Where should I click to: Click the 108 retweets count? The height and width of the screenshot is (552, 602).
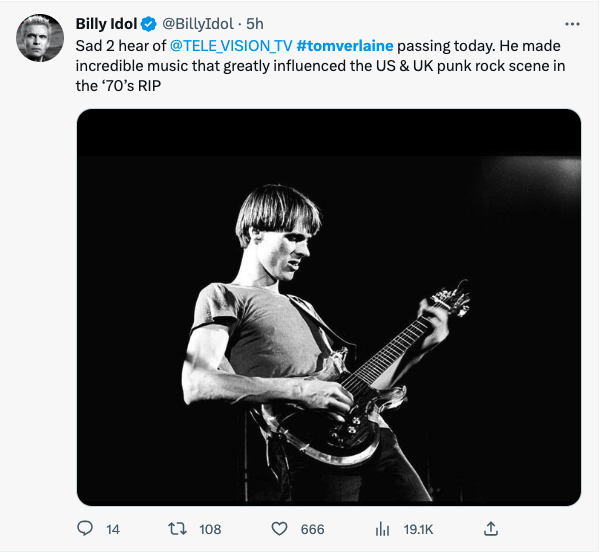[210, 529]
